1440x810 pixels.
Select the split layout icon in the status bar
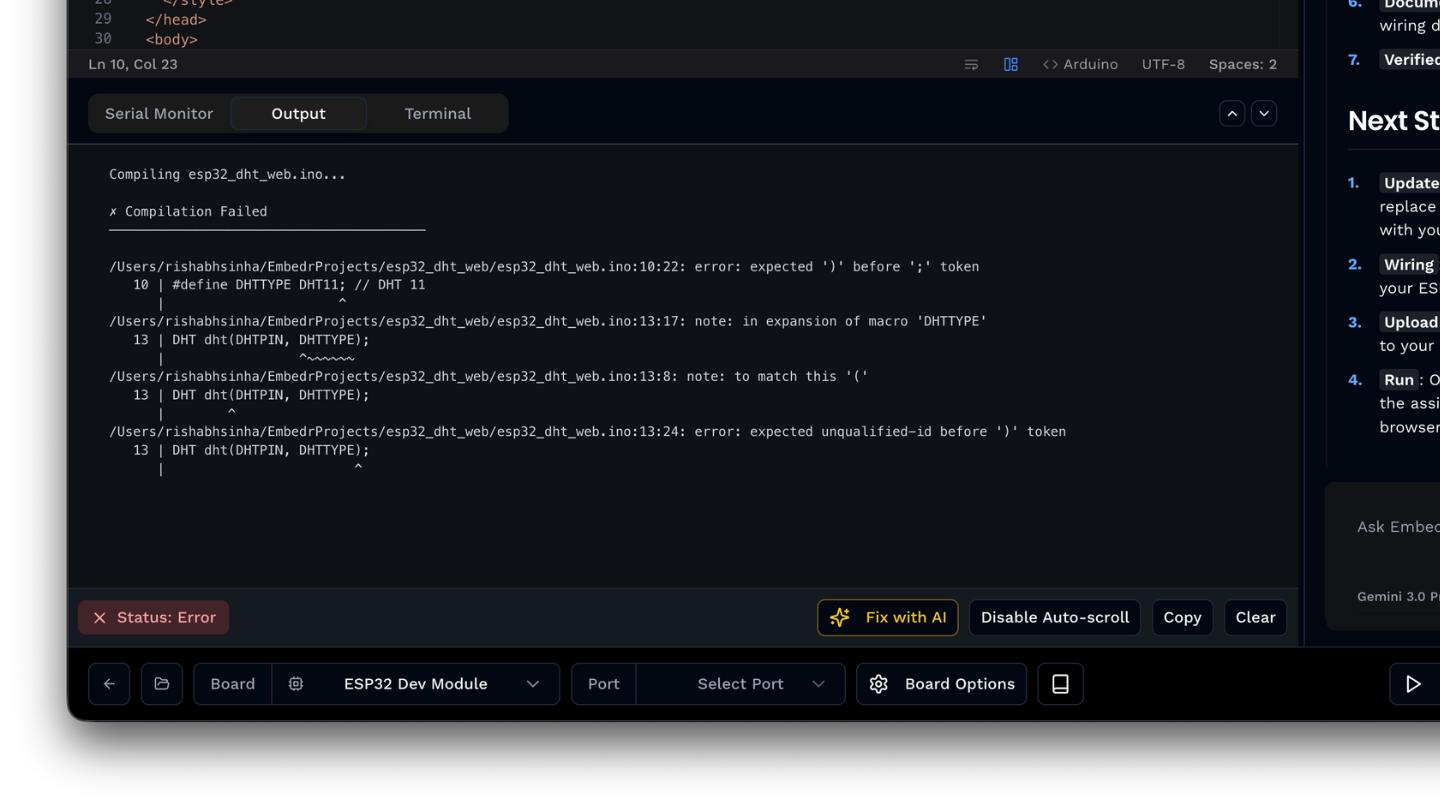(x=1011, y=64)
